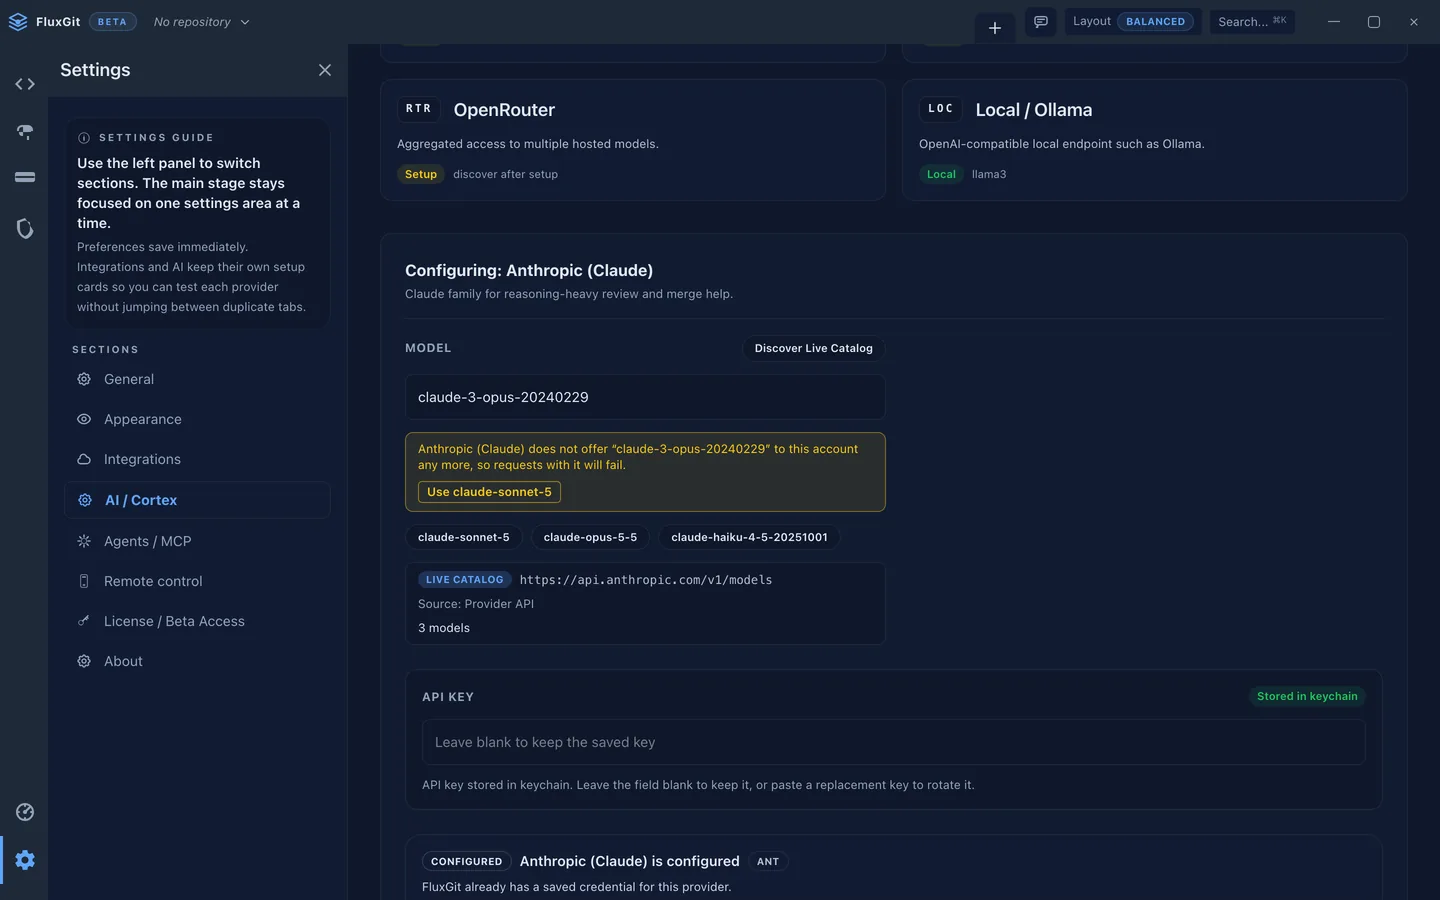This screenshot has height=900, width=1440.
Task: Click the key icon next to License / Beta Access
Action: pyautogui.click(x=84, y=621)
